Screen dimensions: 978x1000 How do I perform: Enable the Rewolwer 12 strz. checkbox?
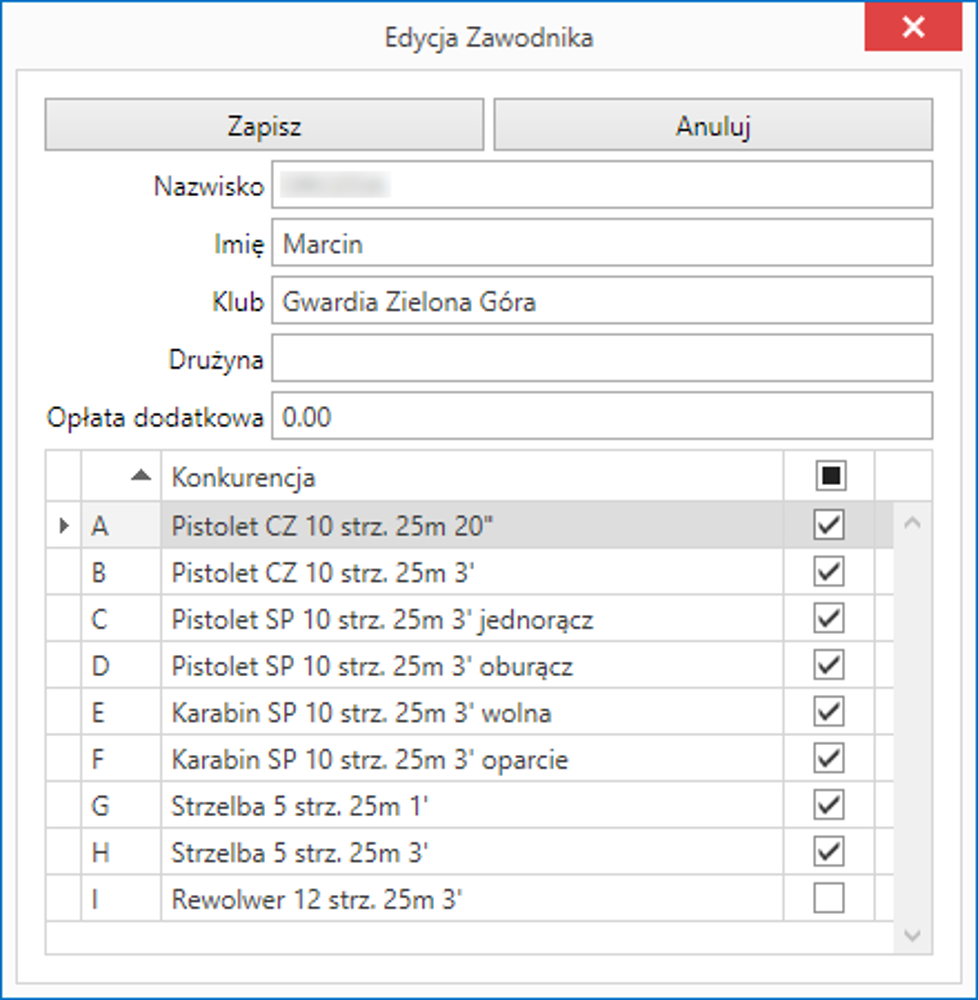pyautogui.click(x=829, y=900)
